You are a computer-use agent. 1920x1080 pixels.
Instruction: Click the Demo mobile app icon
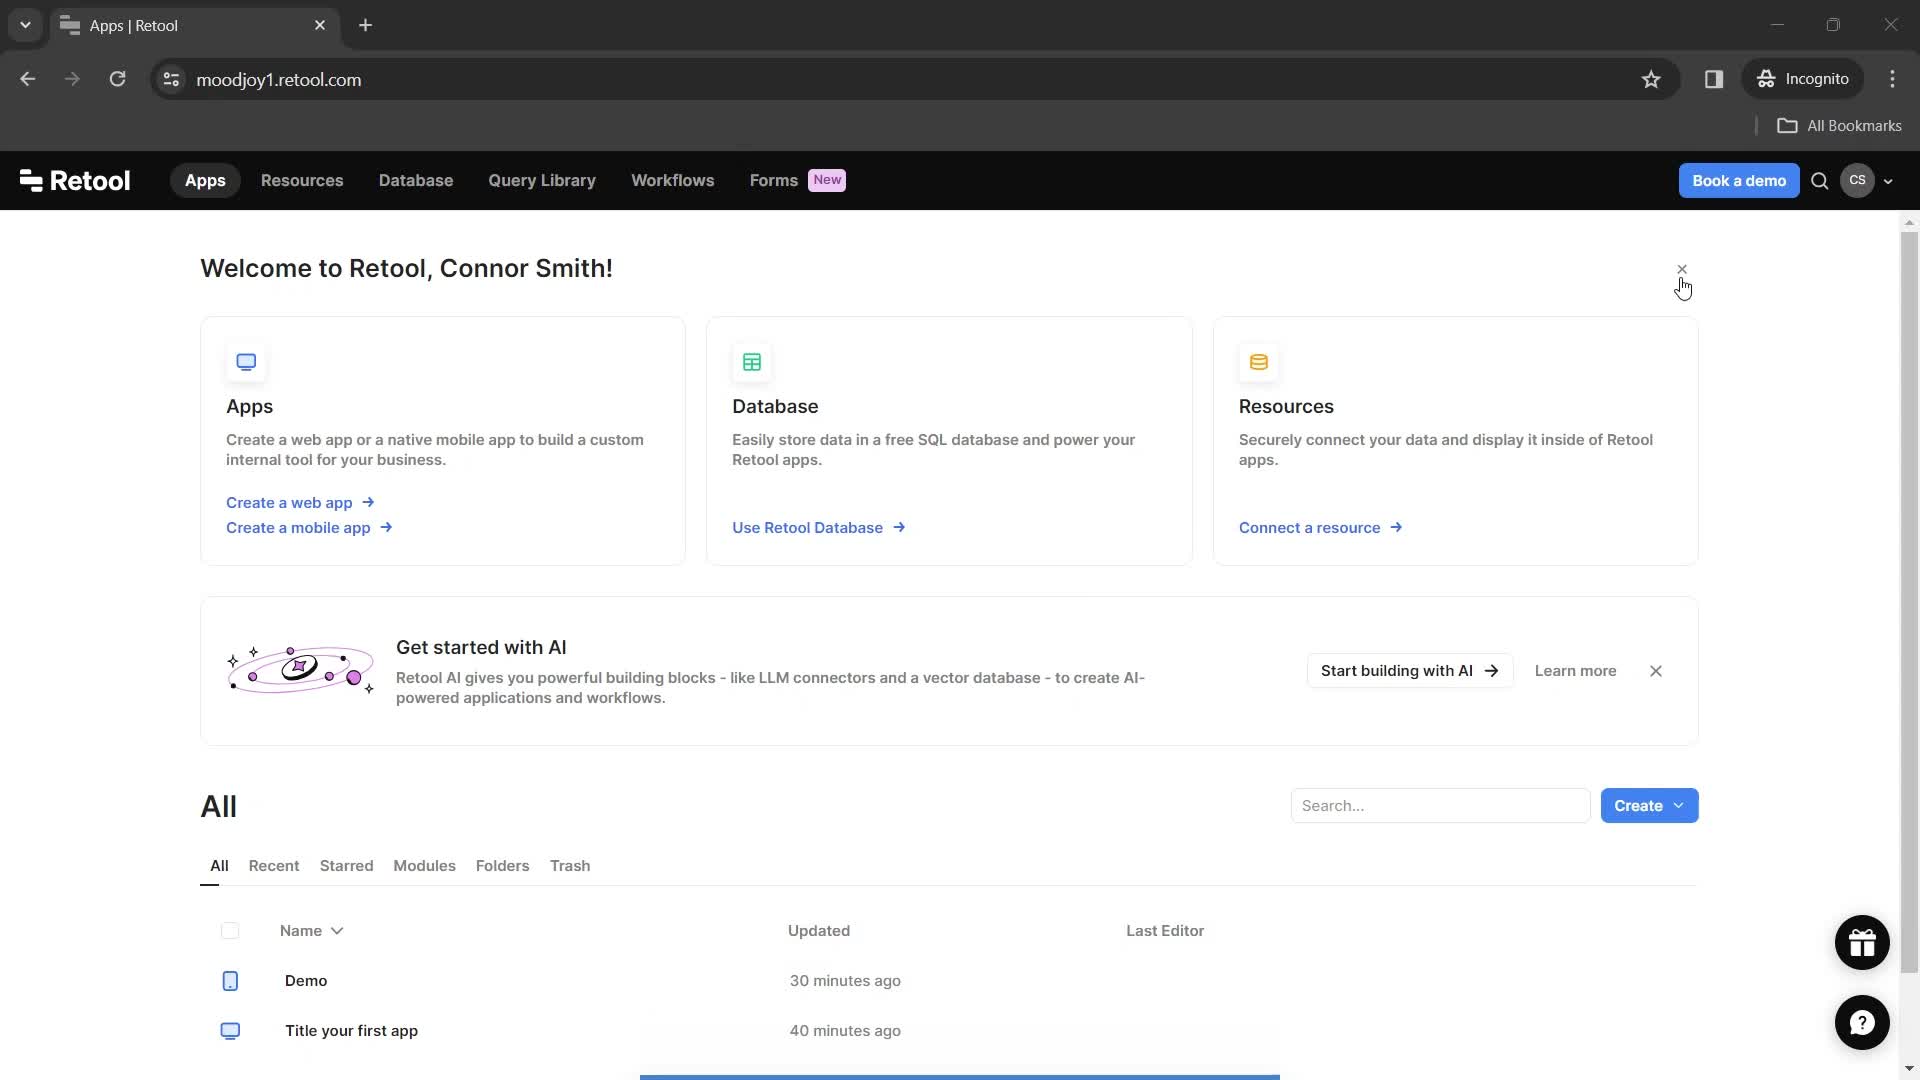click(x=231, y=980)
